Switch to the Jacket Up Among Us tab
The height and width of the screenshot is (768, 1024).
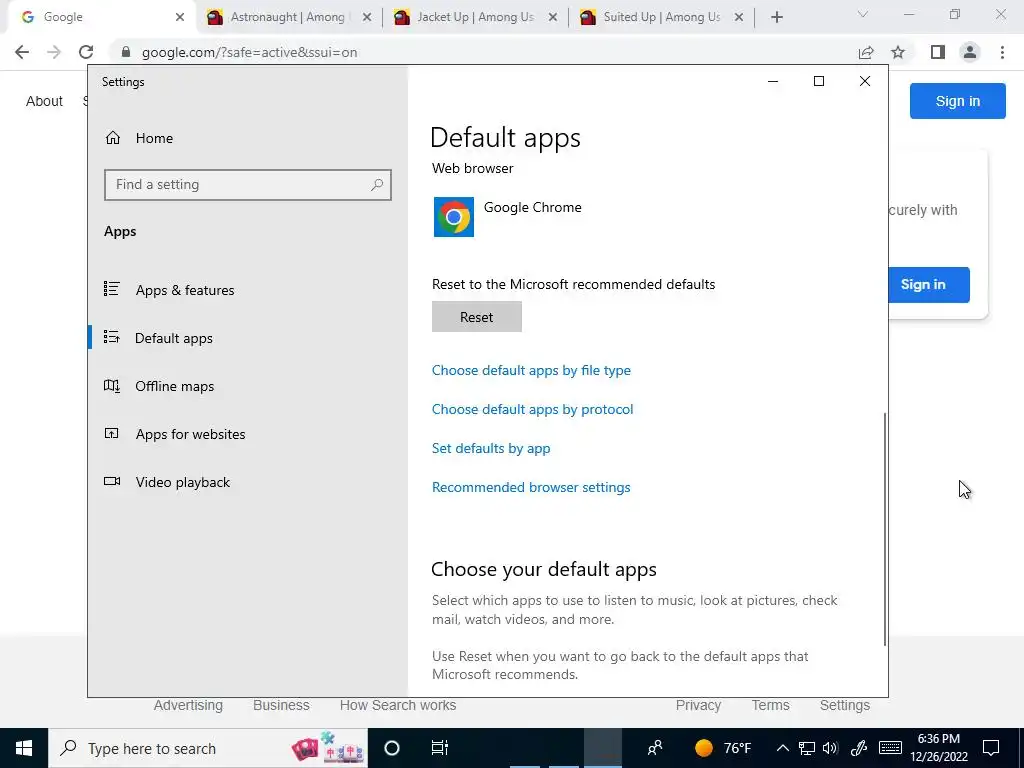pos(474,18)
